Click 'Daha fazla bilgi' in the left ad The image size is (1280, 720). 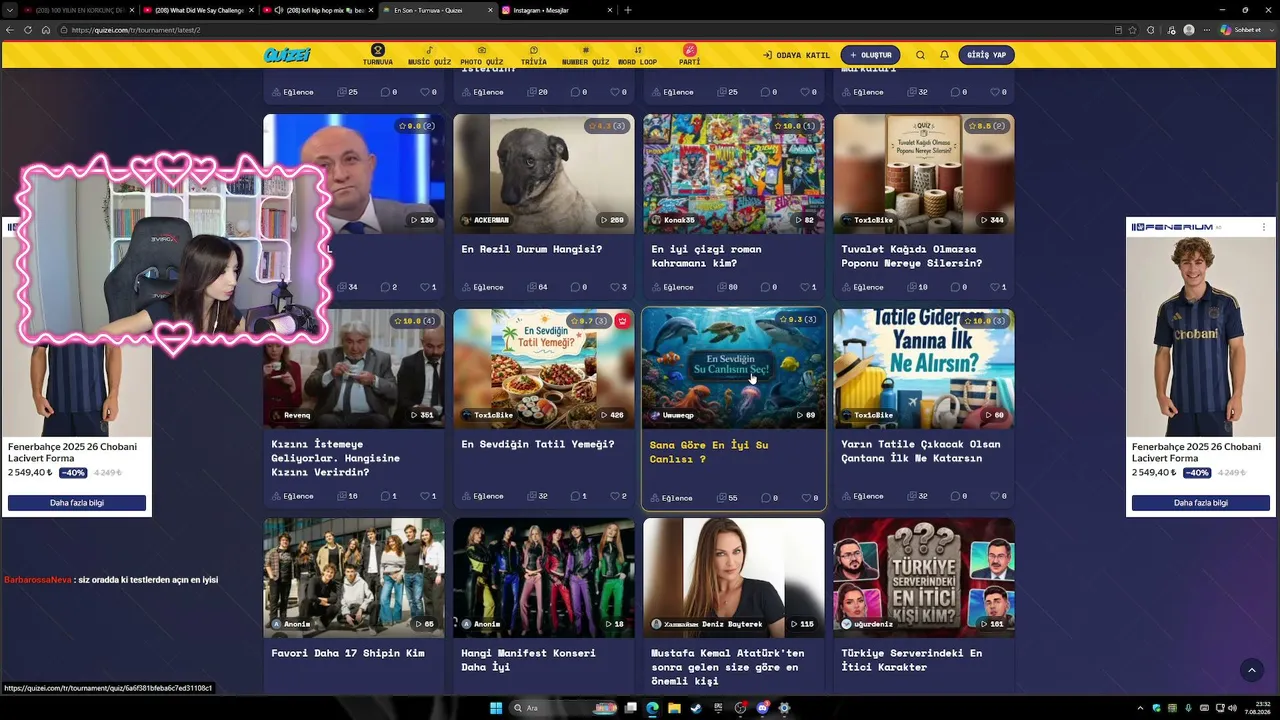[x=76, y=503]
